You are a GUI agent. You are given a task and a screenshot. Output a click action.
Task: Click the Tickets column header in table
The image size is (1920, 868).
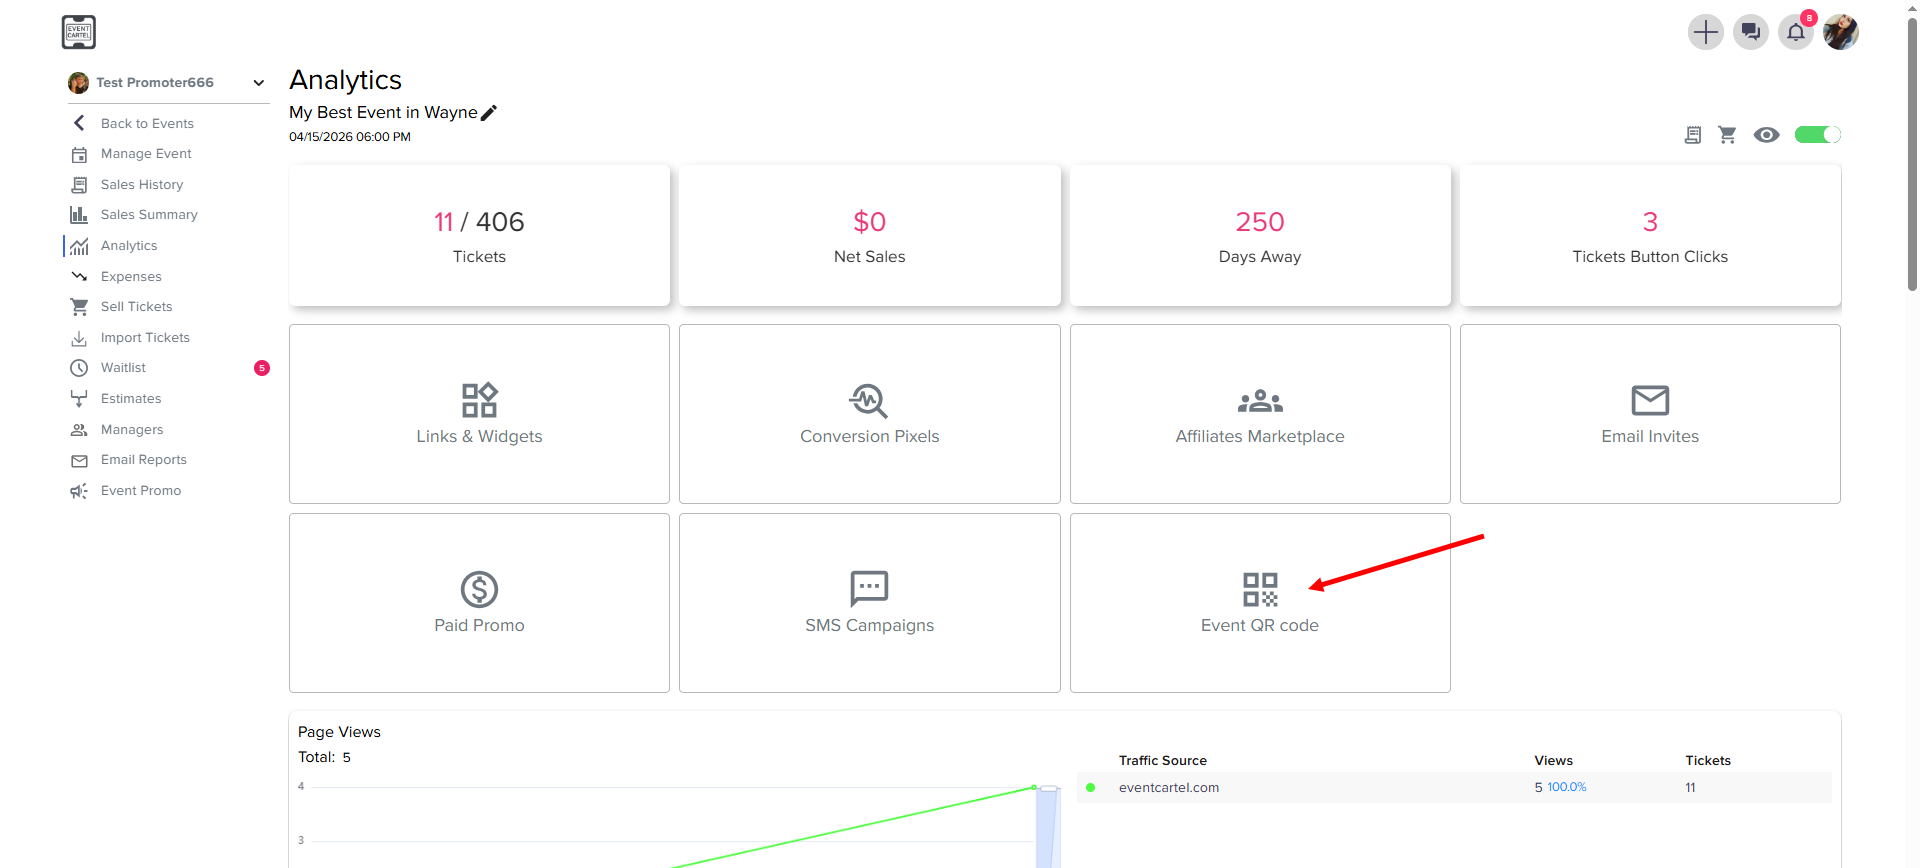1708,761
